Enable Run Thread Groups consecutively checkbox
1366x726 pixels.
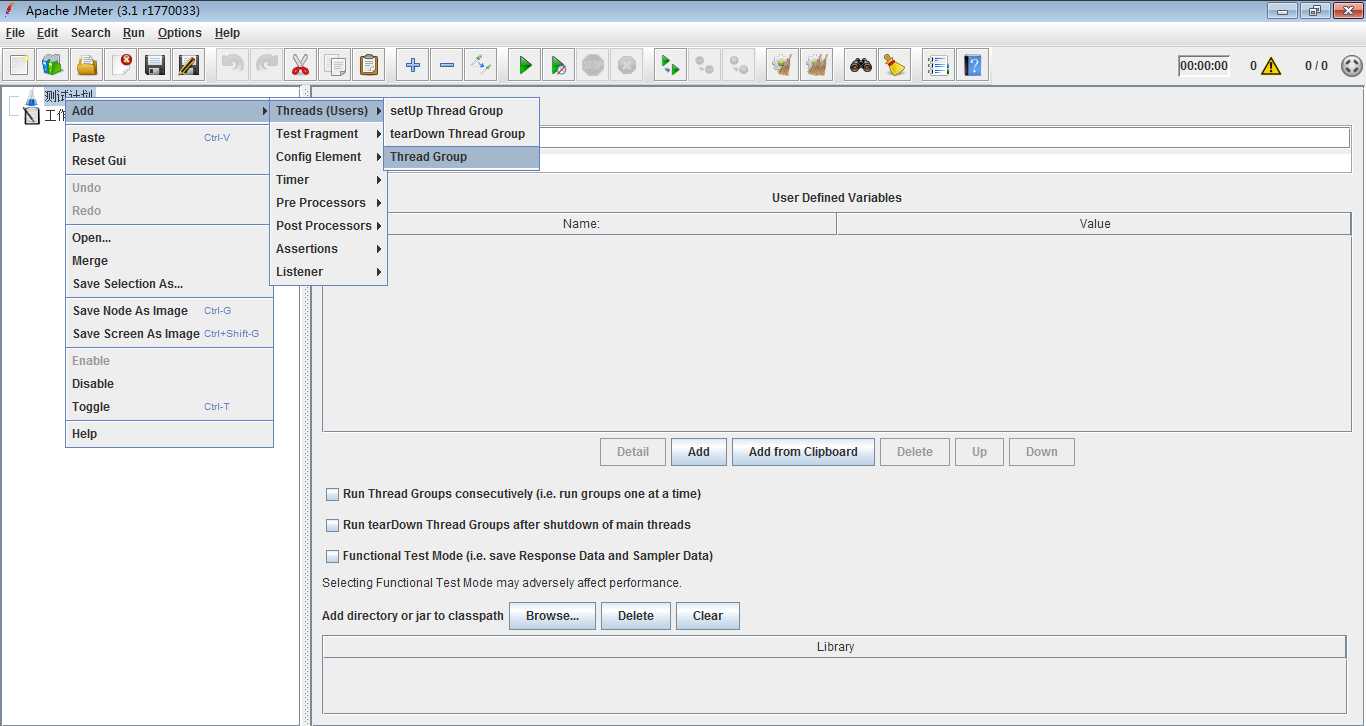(x=333, y=494)
